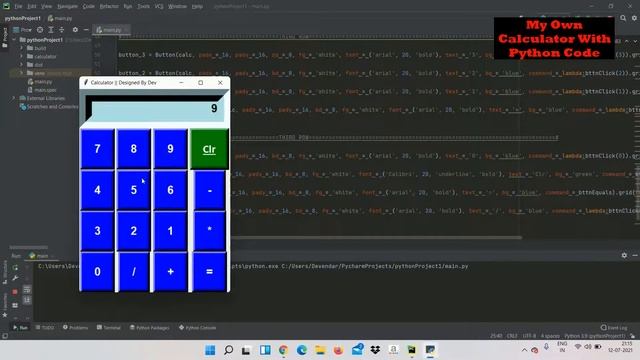Open the Problems tool window tab
640x360 pixels.
[76, 327]
